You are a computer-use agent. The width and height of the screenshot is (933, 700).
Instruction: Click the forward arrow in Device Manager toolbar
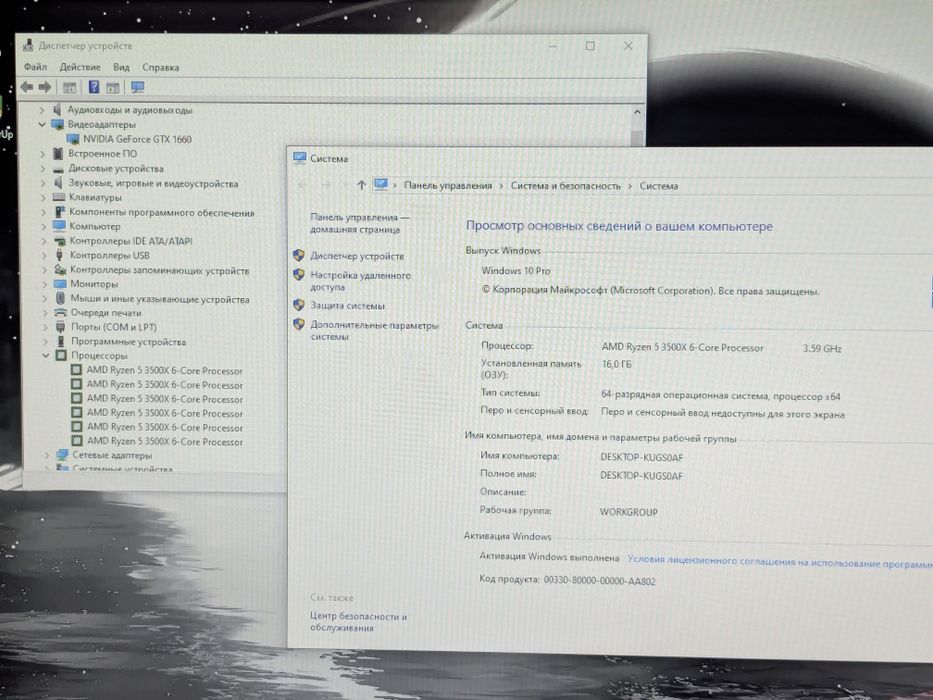tap(45, 87)
